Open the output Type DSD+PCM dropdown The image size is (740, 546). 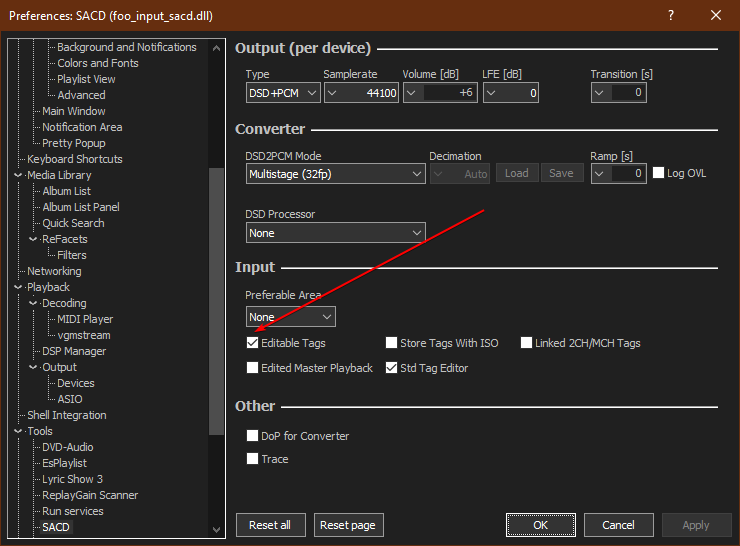click(283, 93)
